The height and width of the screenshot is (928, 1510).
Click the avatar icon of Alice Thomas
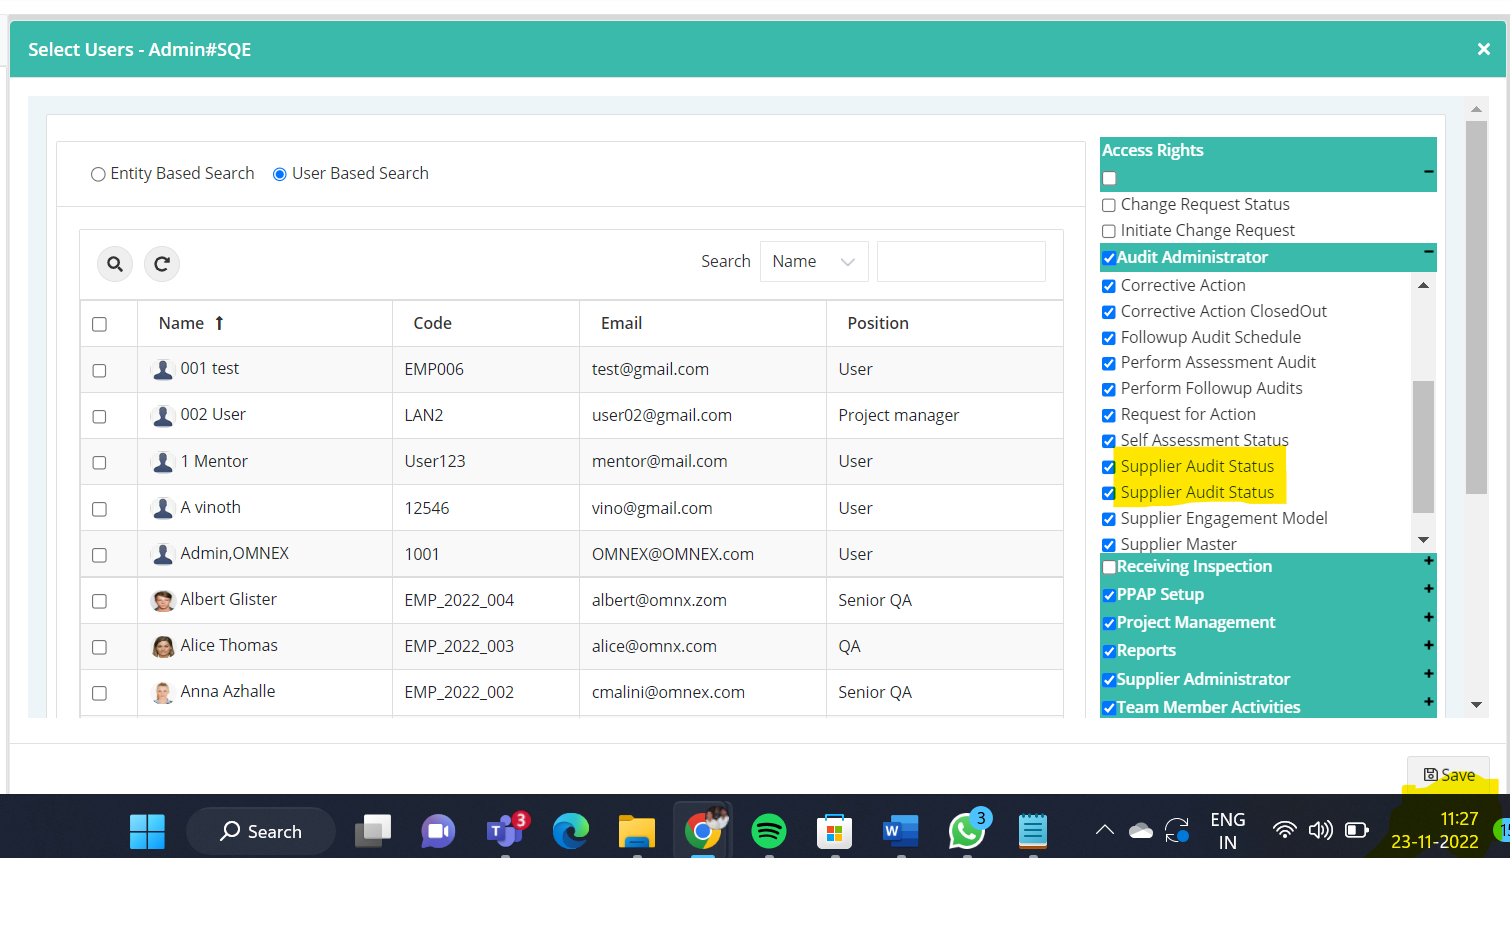[163, 646]
